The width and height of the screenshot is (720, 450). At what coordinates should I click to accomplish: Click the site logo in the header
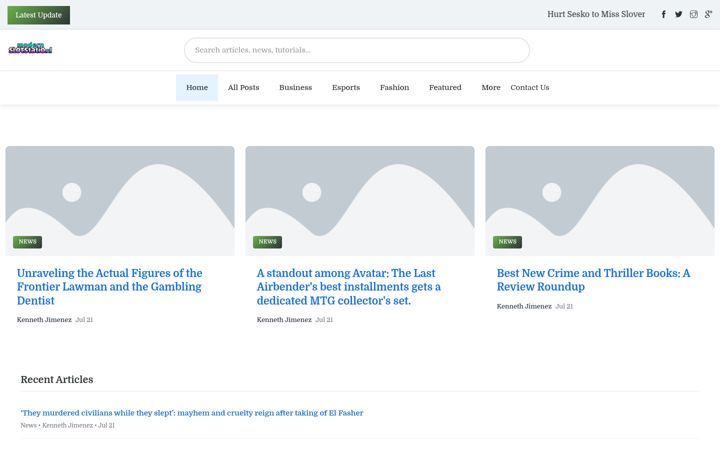[30, 48]
